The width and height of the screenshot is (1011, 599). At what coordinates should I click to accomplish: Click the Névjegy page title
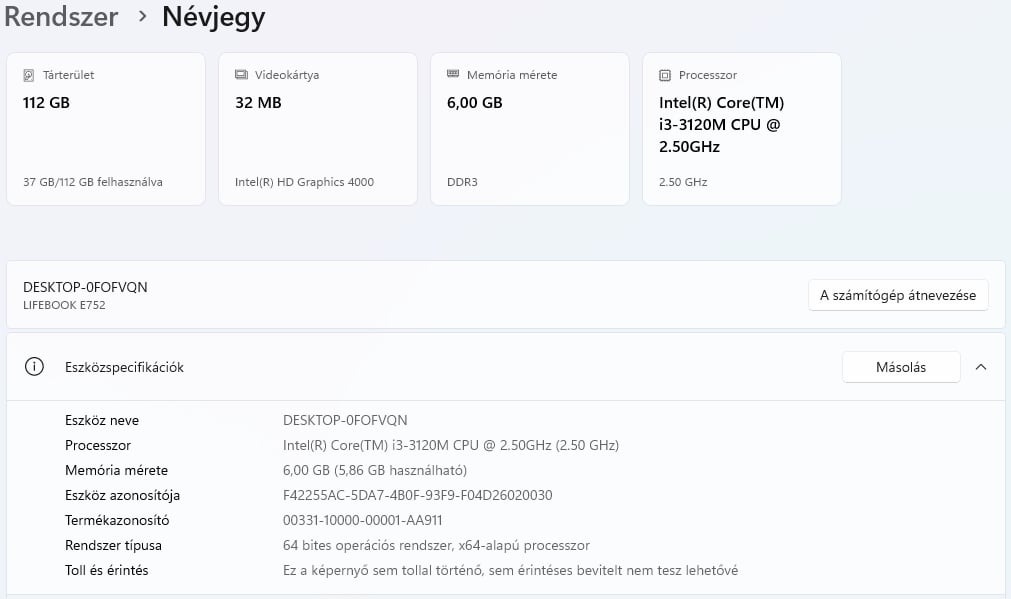click(214, 17)
